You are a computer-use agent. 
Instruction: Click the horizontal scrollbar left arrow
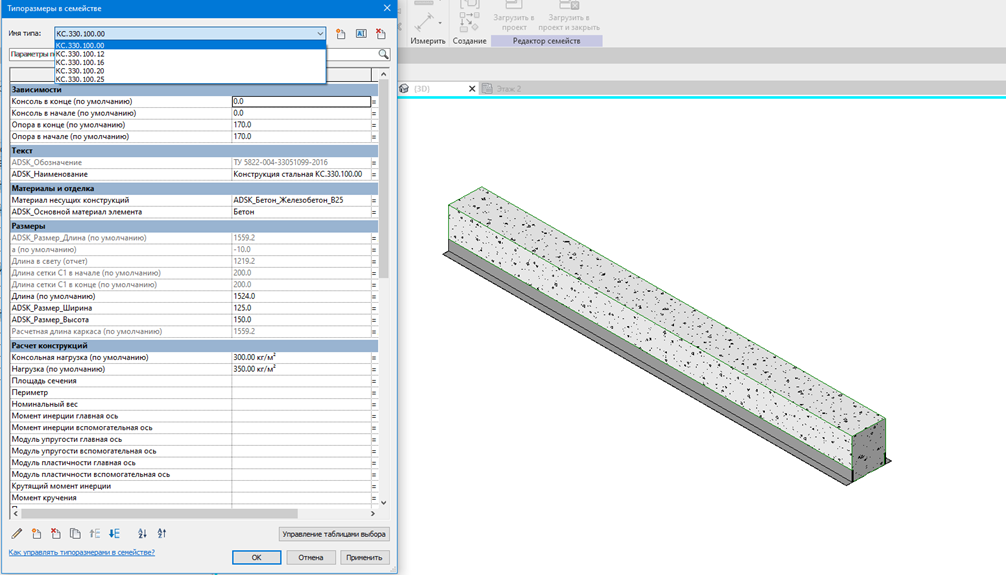15,513
